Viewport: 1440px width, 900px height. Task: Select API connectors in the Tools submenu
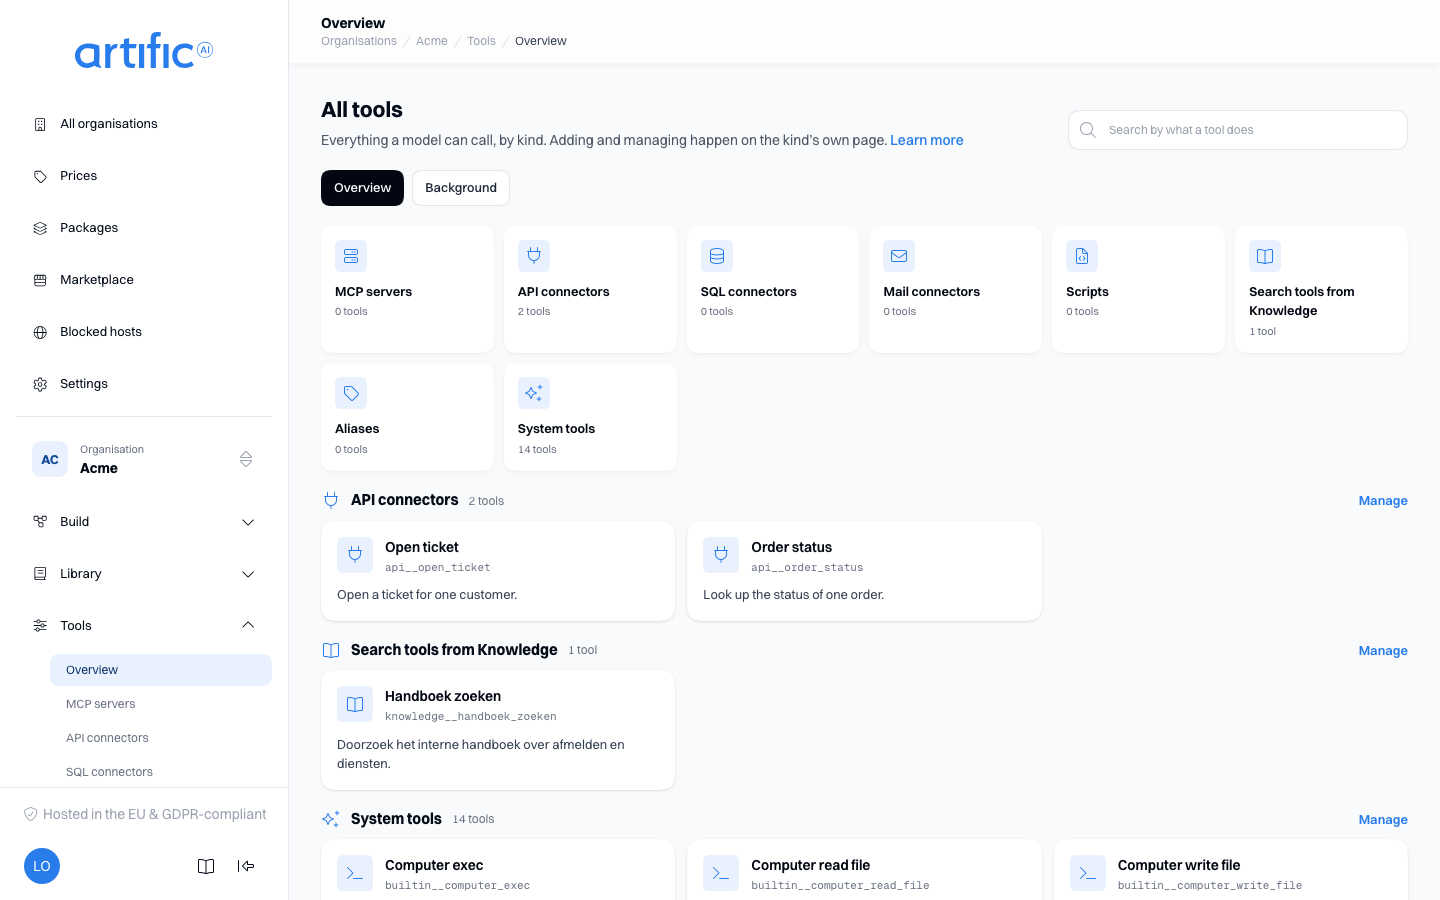(x=161, y=738)
